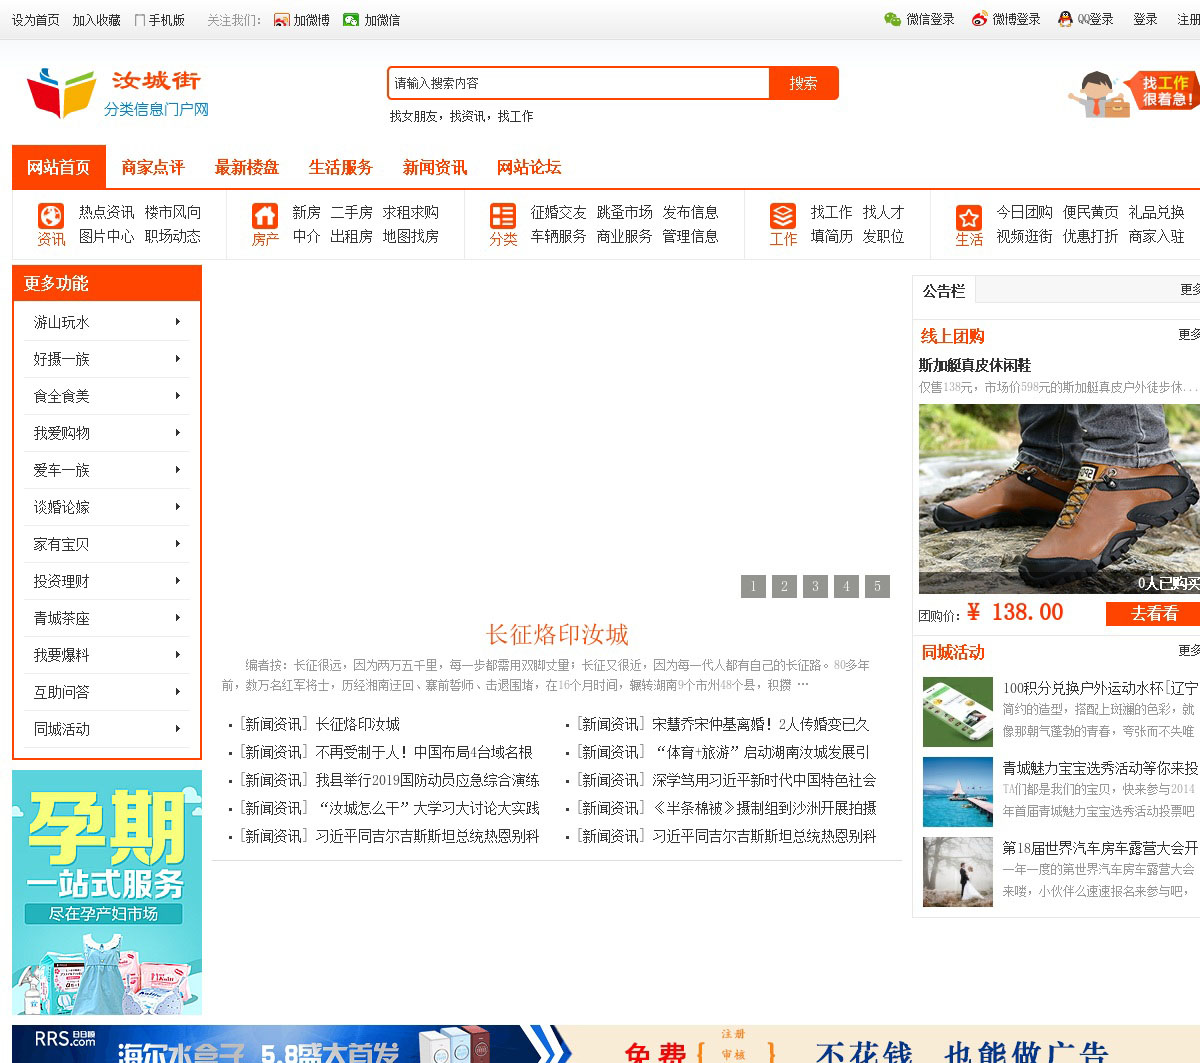Open the 分类 classified listings icon
1200x1063 pixels.
click(503, 216)
